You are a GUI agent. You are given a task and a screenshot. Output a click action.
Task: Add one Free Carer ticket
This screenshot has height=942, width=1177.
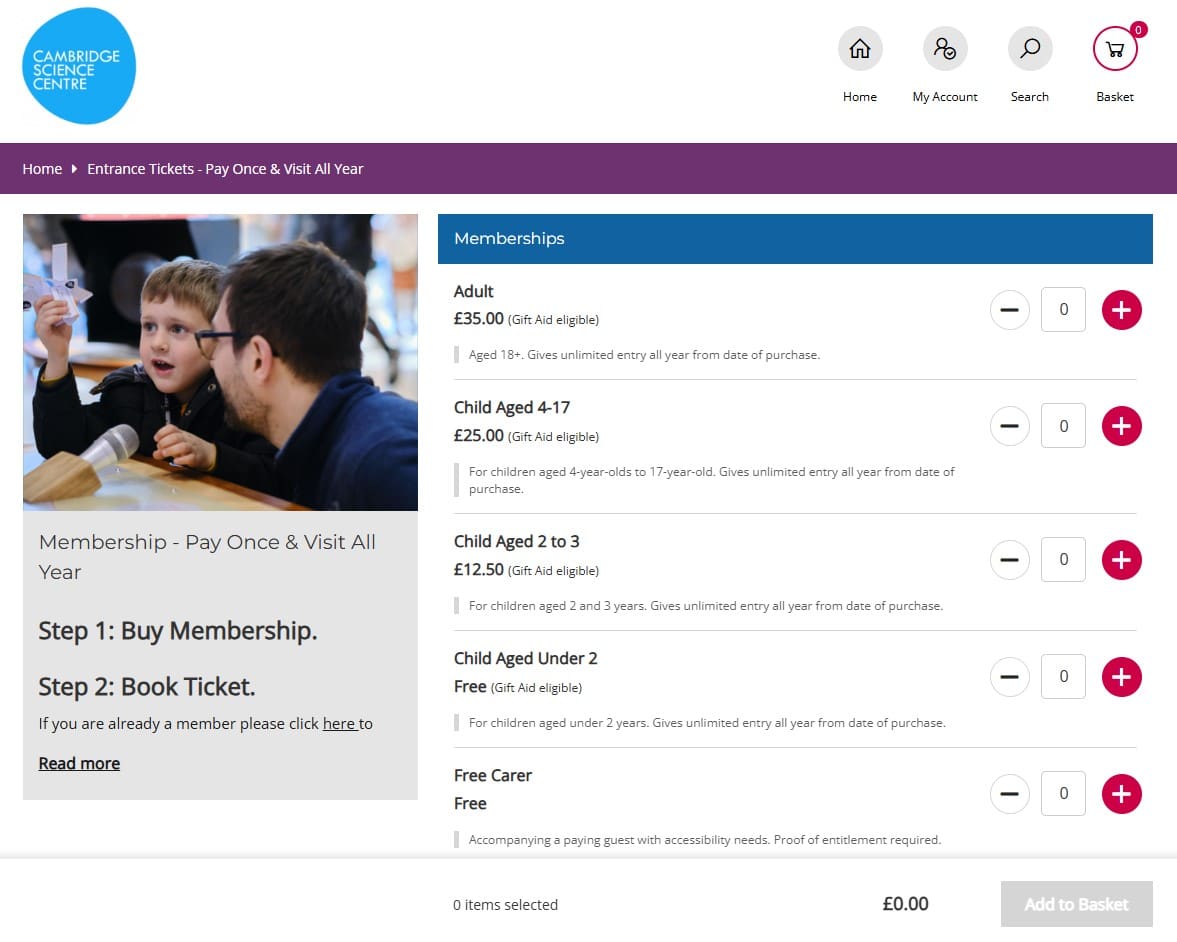(1121, 794)
